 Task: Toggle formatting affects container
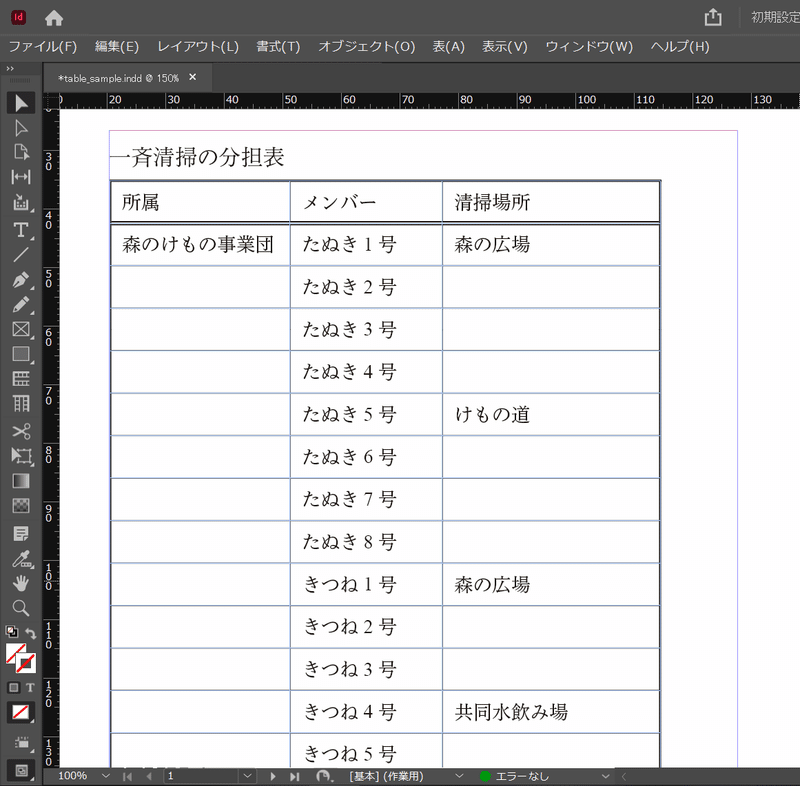pos(14,688)
